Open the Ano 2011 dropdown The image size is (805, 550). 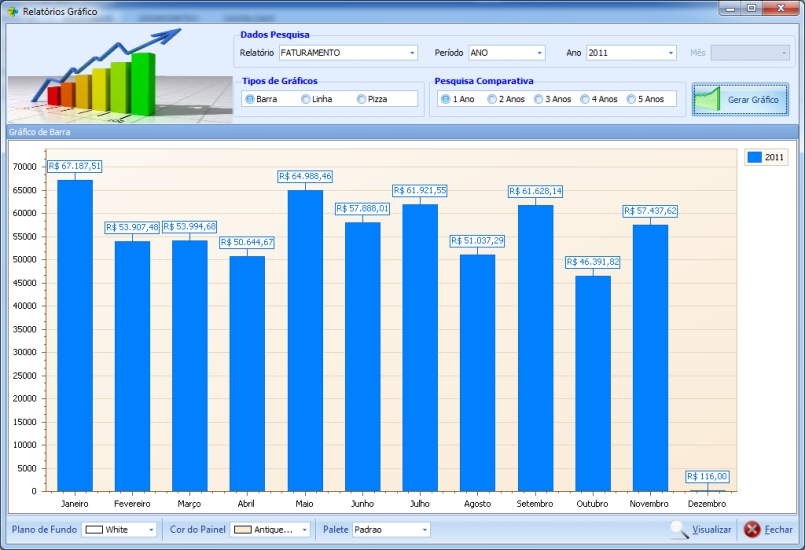[671, 53]
